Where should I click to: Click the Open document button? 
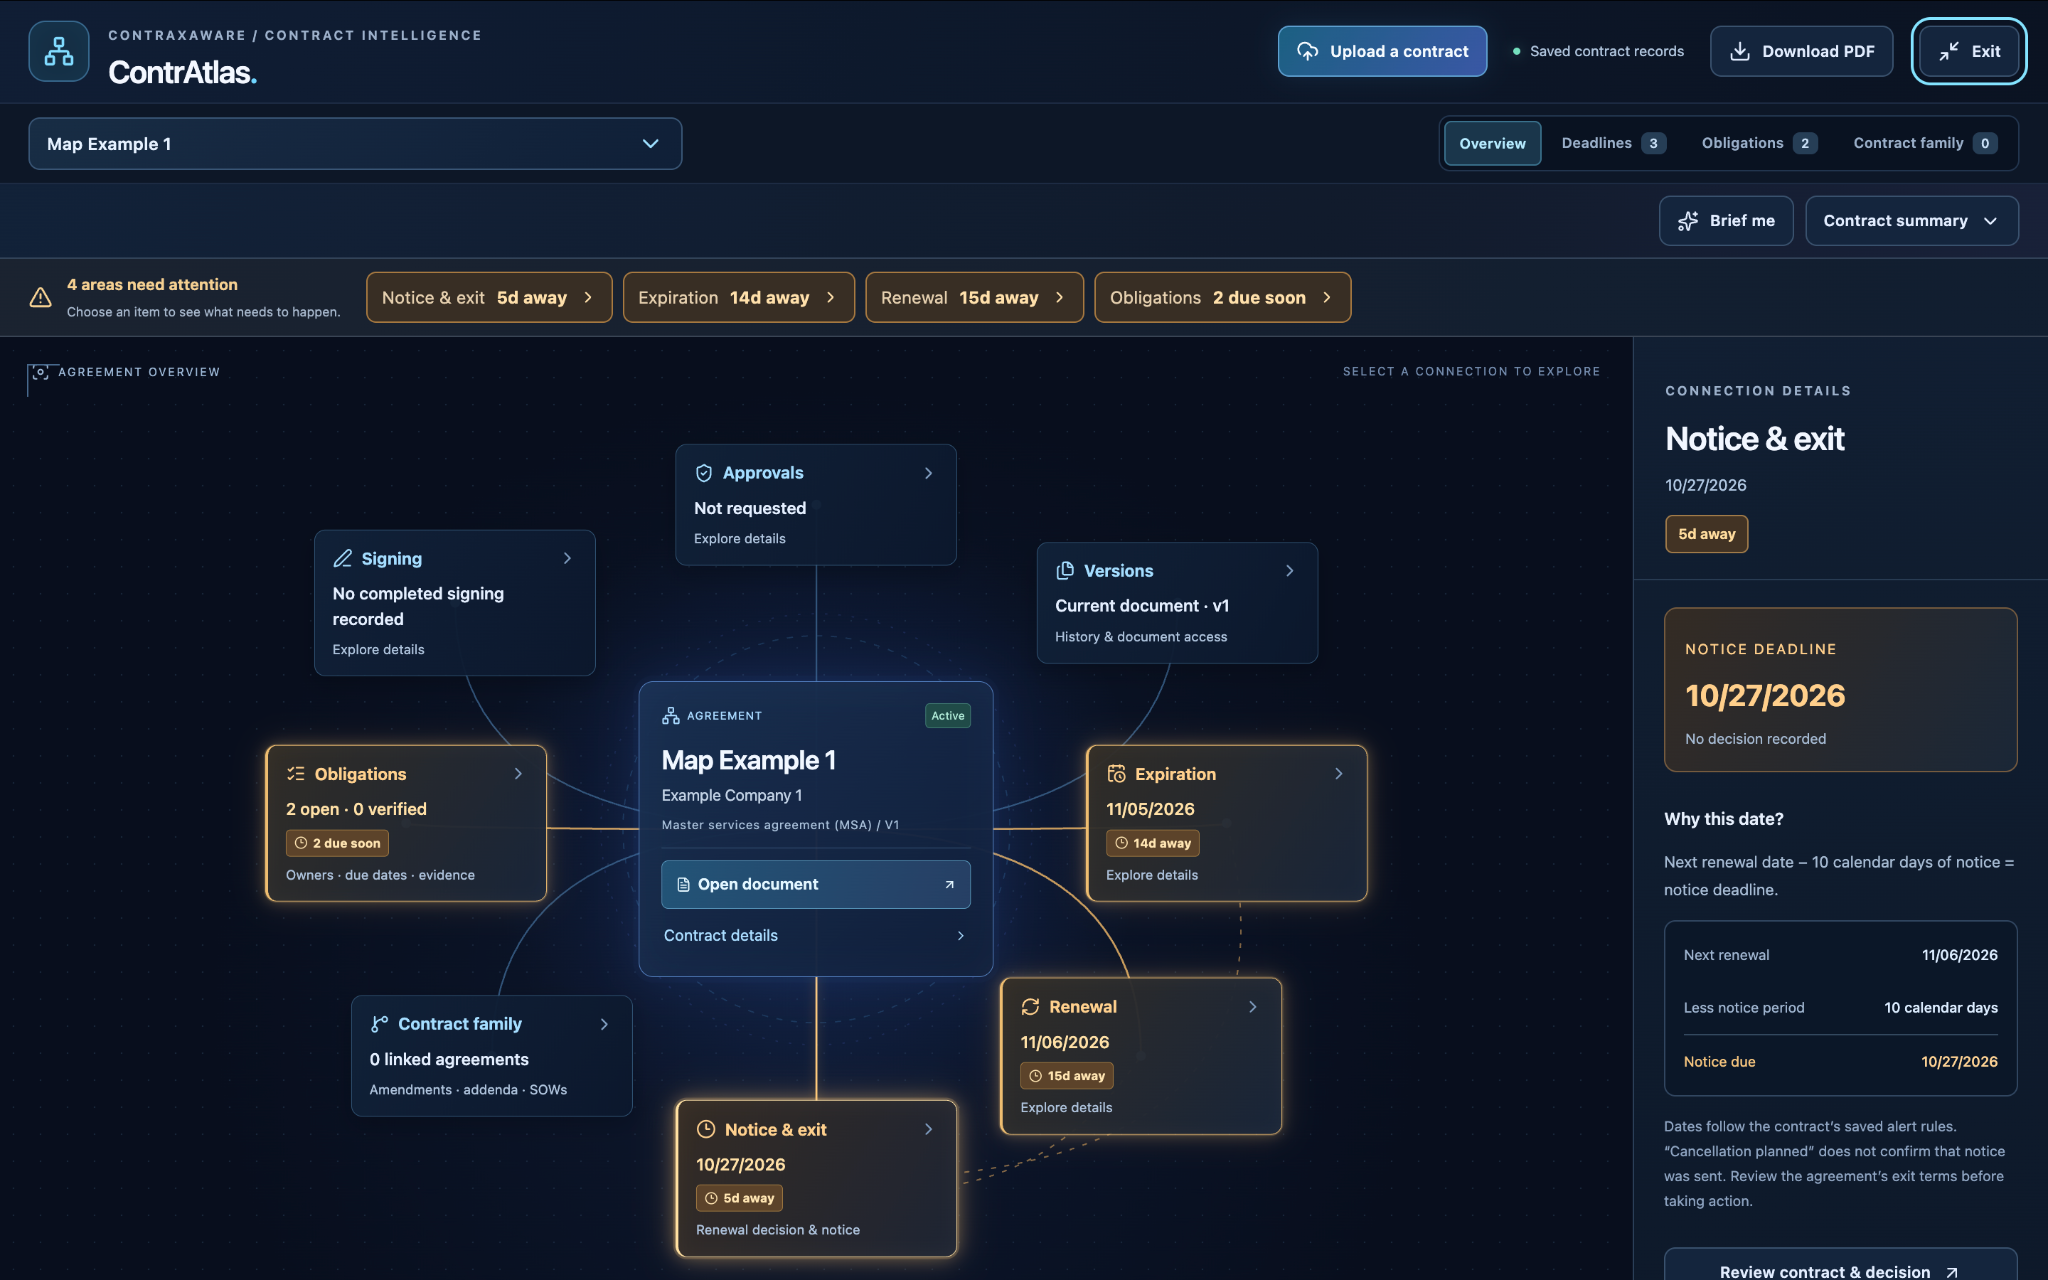click(x=815, y=885)
